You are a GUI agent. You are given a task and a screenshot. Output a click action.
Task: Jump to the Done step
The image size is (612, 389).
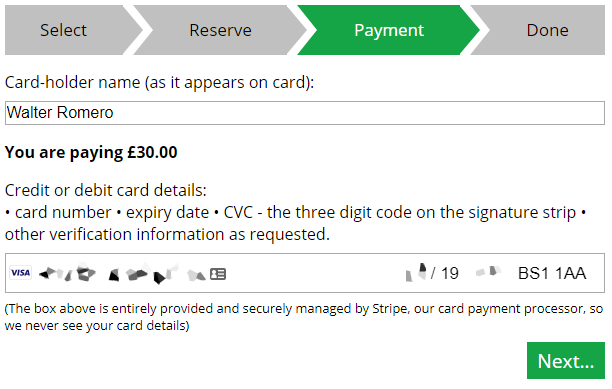[x=547, y=30]
